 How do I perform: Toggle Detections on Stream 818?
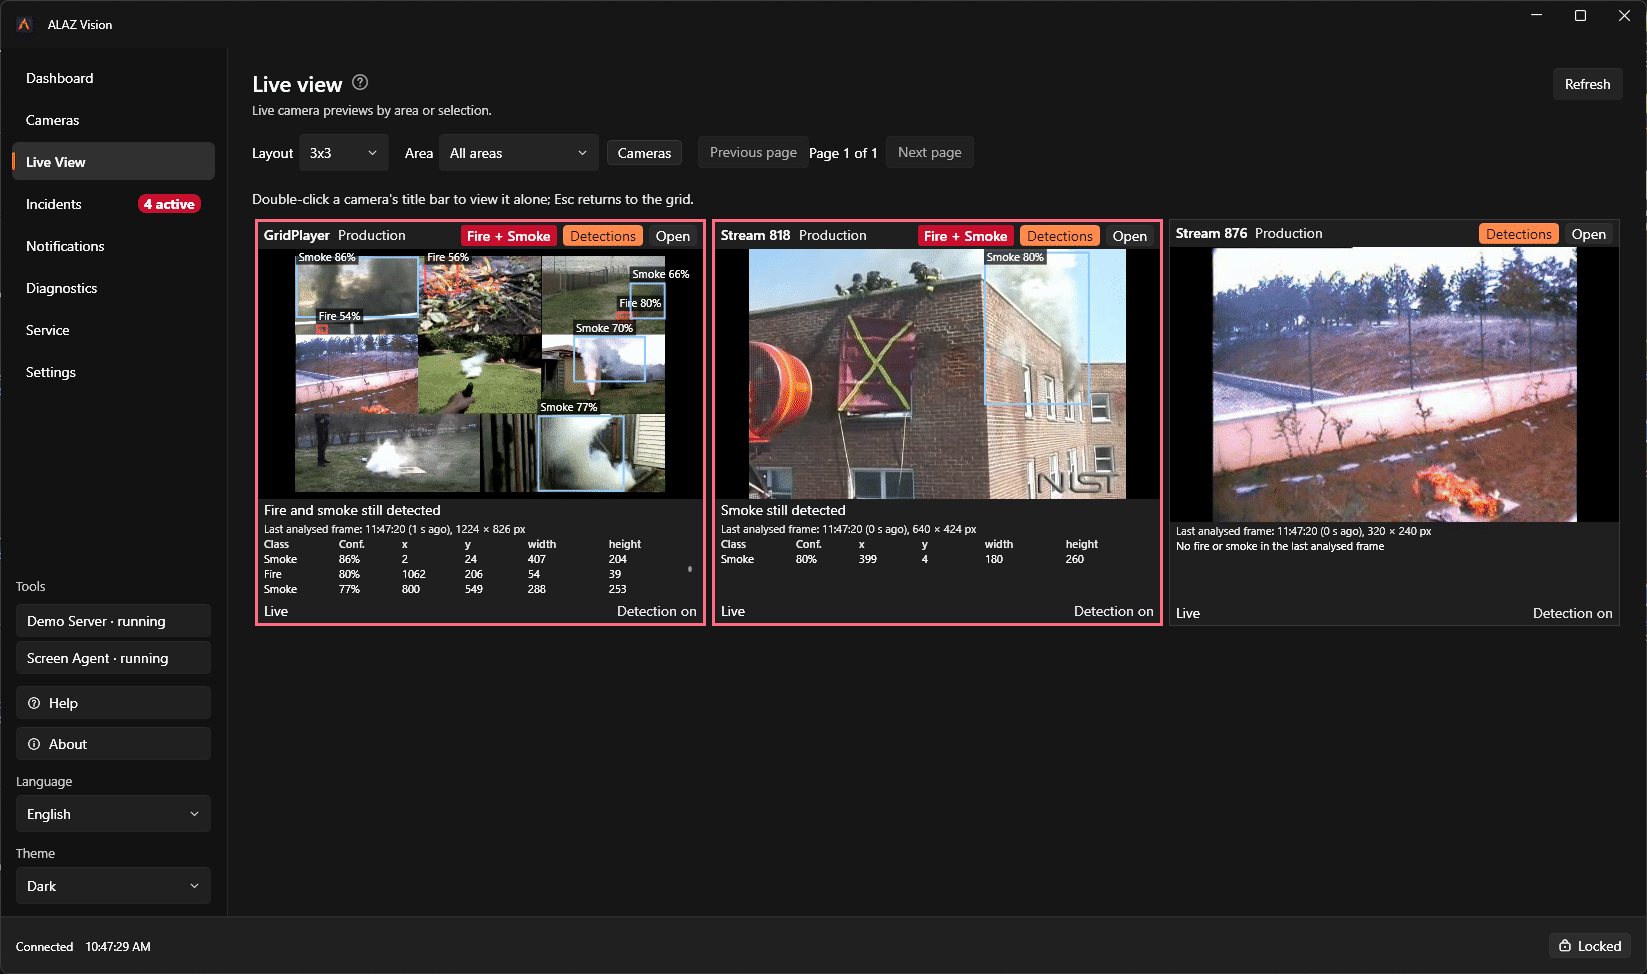1060,236
